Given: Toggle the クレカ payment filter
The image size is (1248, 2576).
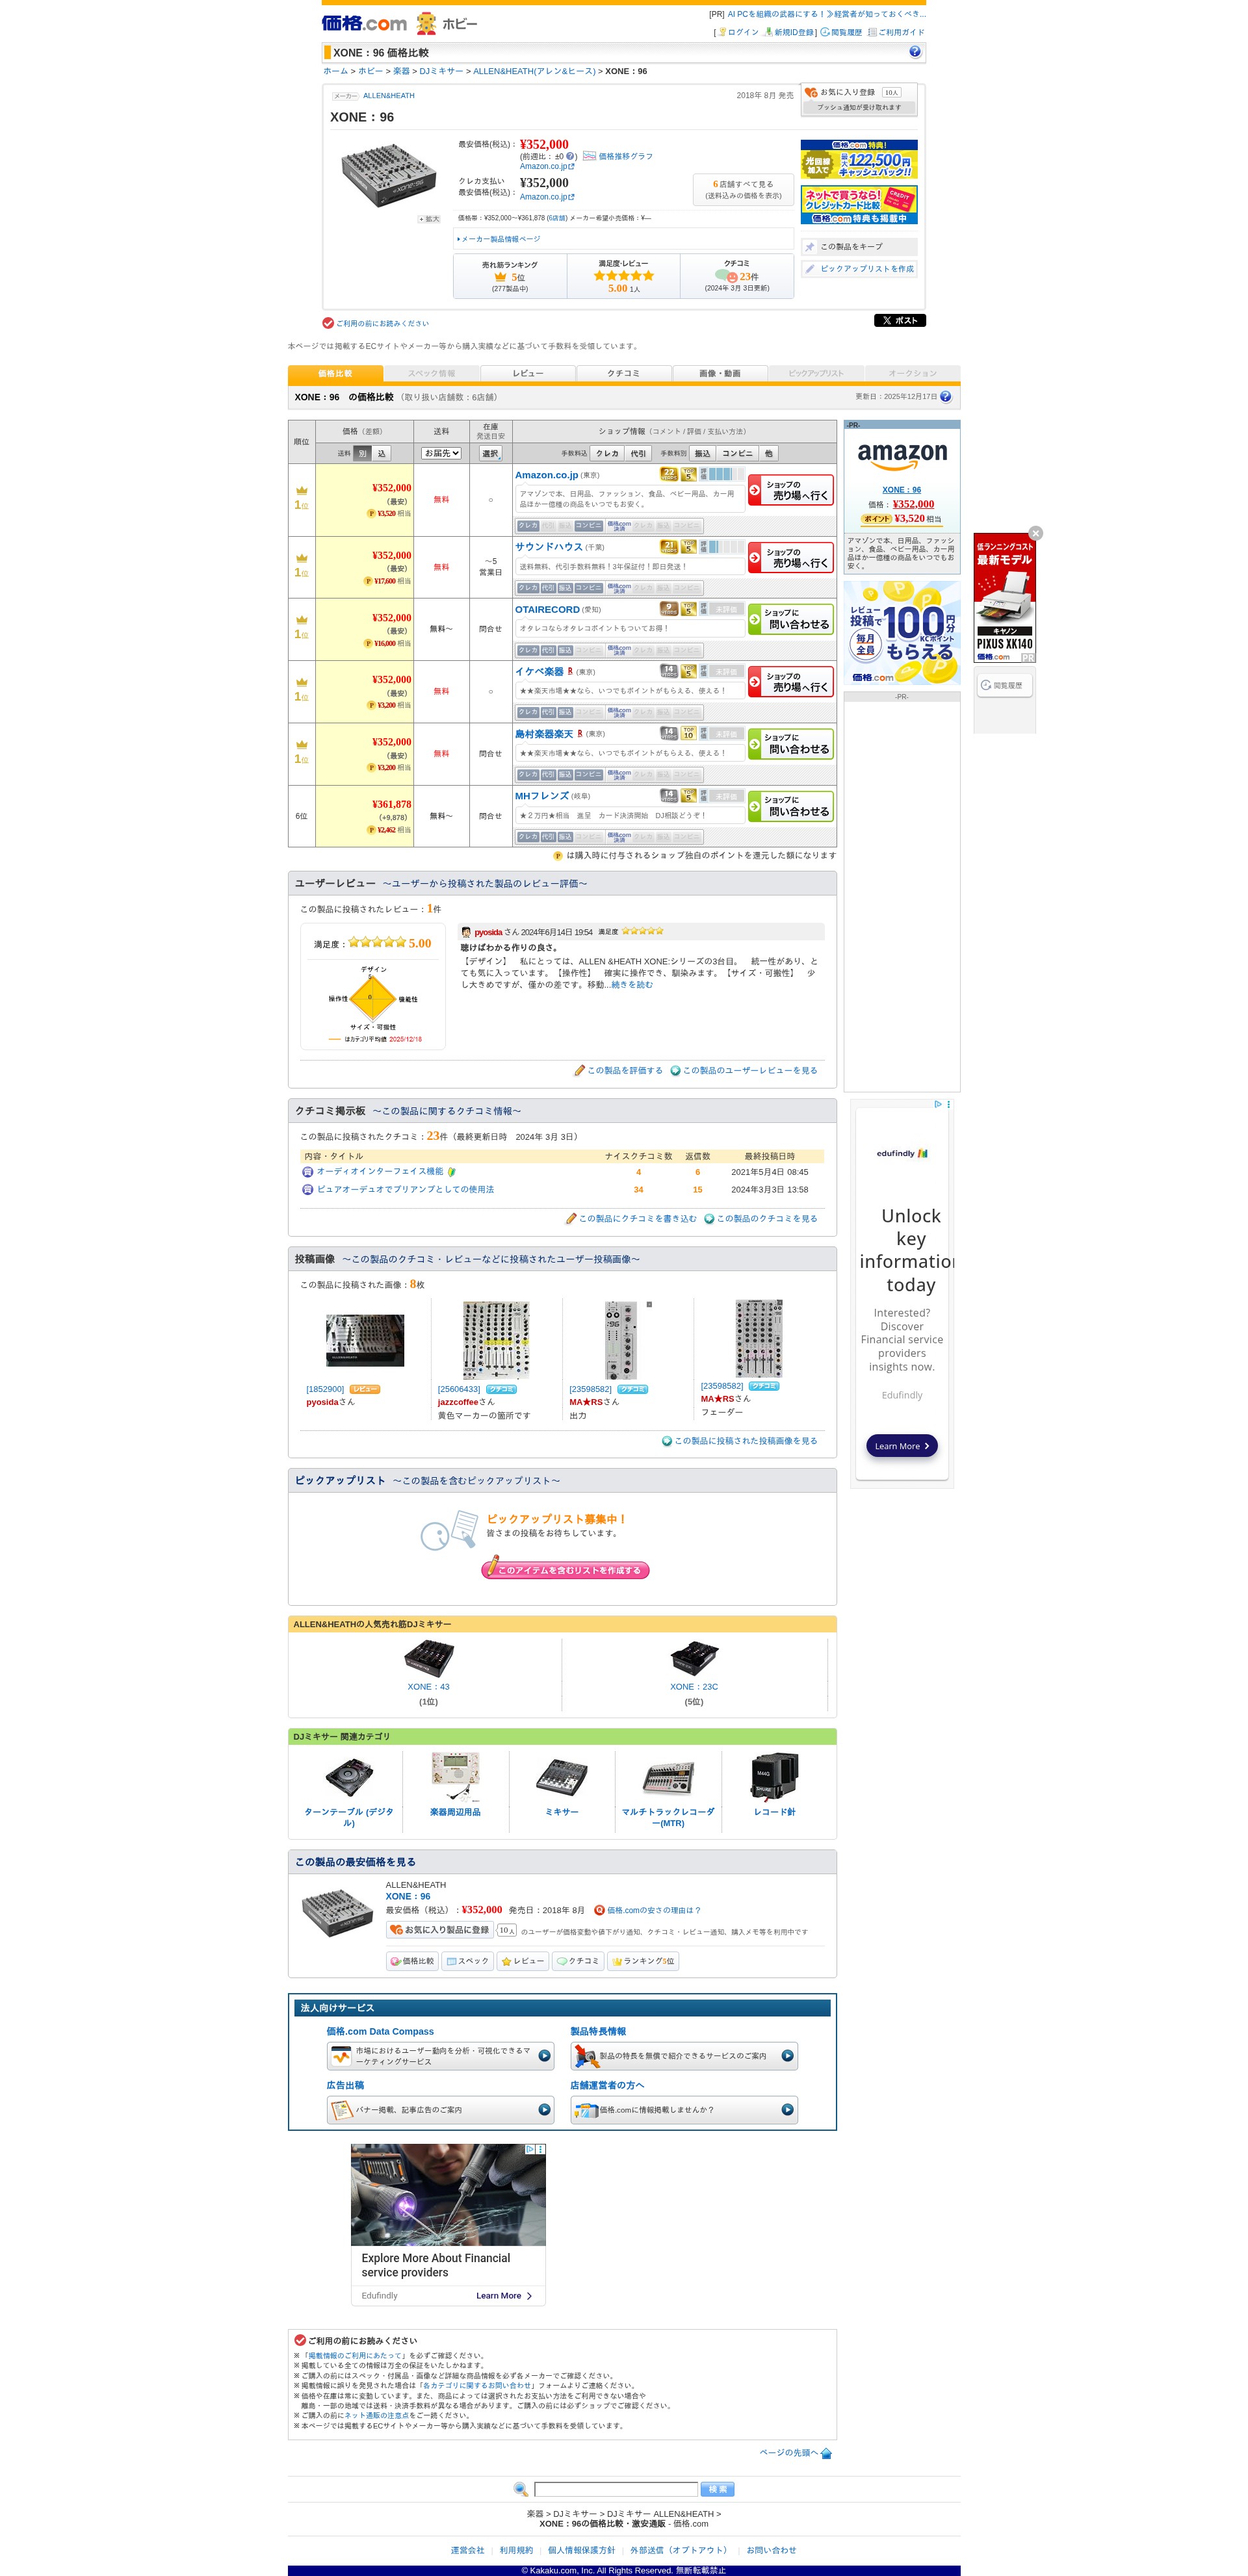Looking at the screenshot, I should (x=607, y=454).
